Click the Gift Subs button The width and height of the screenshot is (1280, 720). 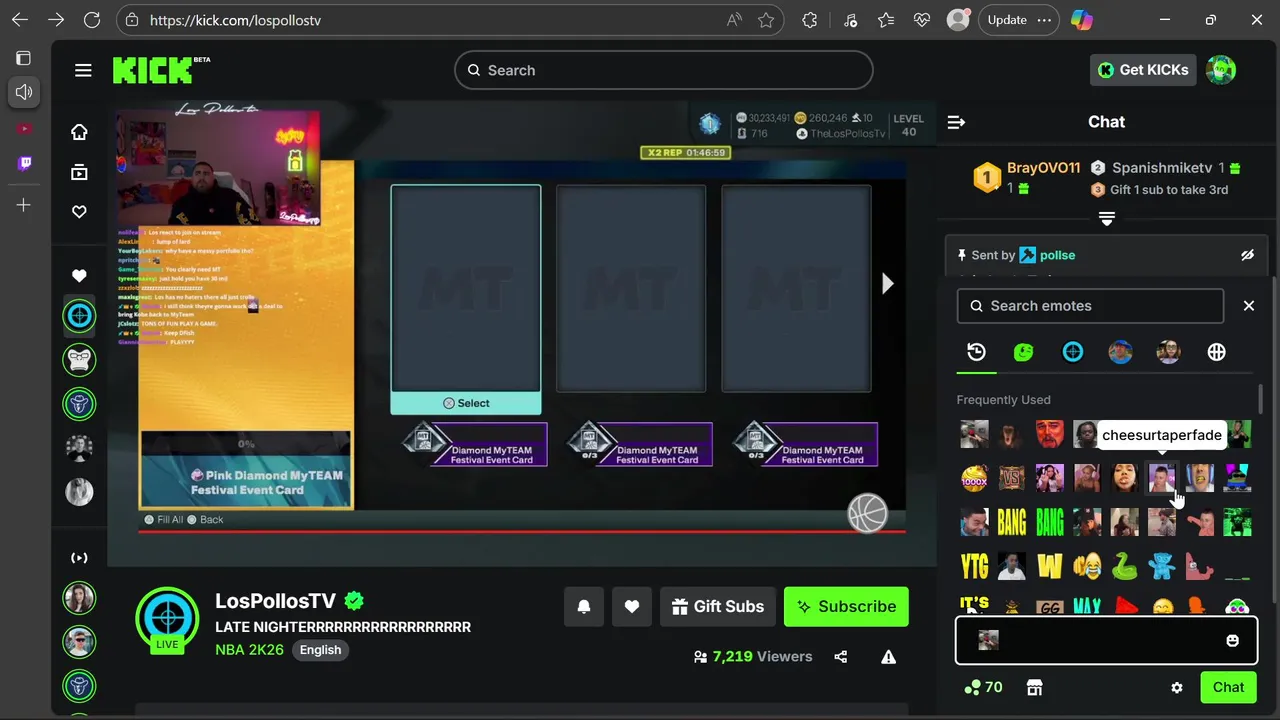pyautogui.click(x=718, y=607)
